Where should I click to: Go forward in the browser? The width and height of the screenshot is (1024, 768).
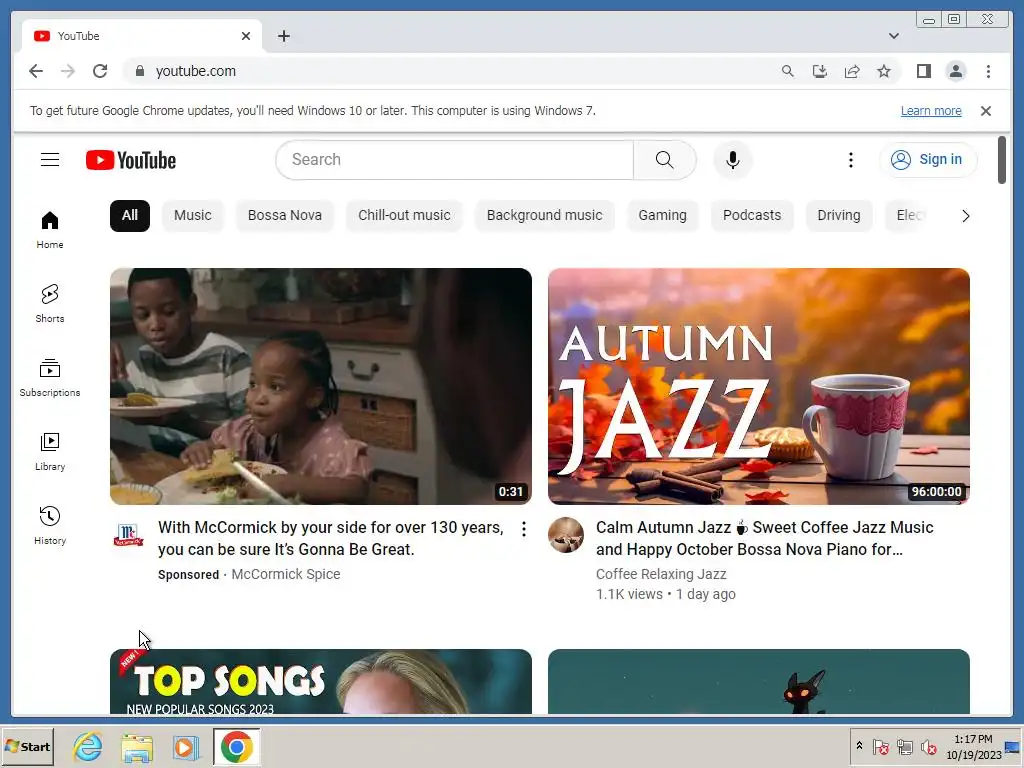click(68, 71)
